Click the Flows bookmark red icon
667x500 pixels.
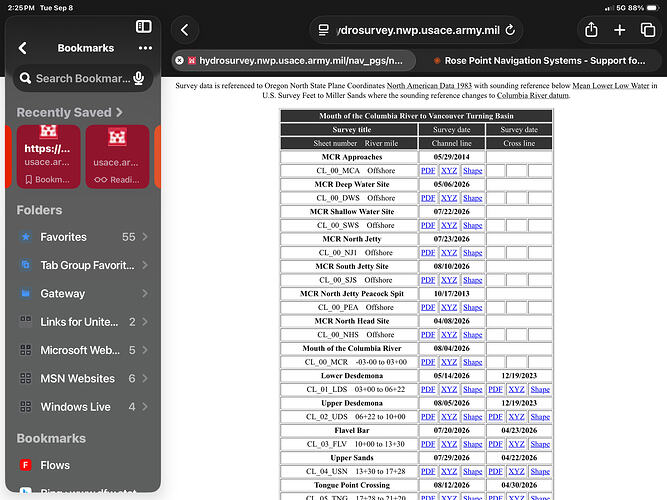tap(26, 465)
